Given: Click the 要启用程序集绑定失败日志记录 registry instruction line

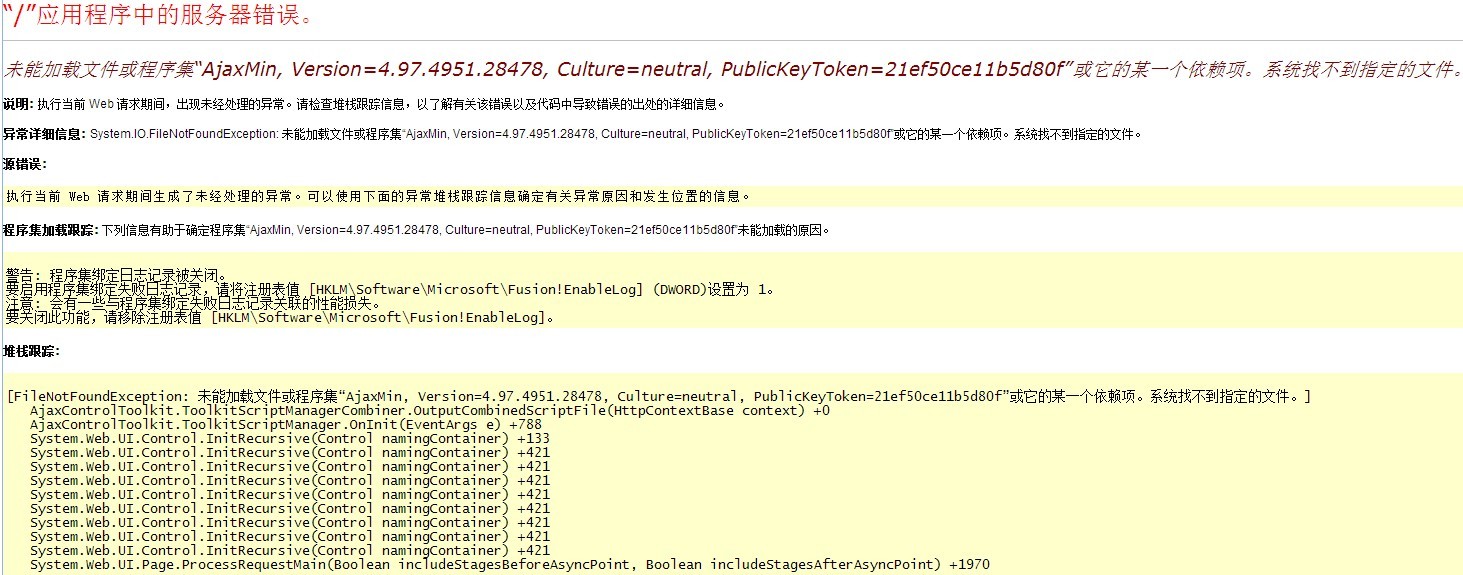Looking at the screenshot, I should 391,289.
